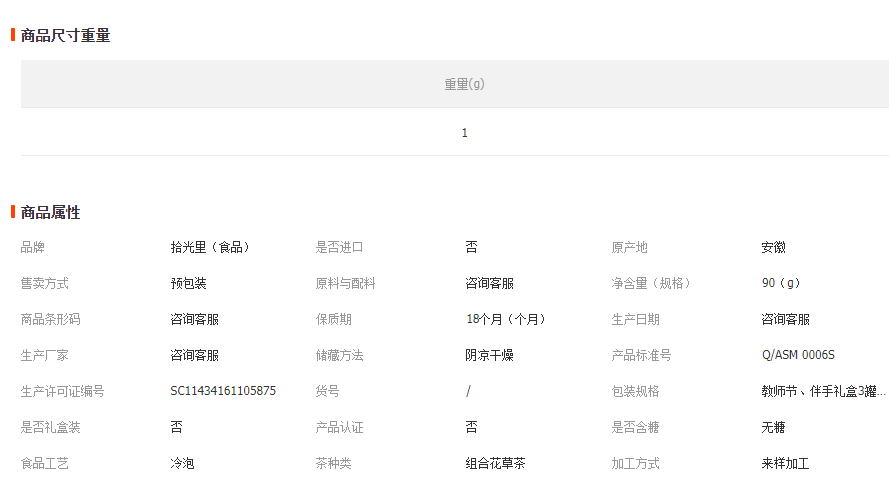This screenshot has width=889, height=494.
Task: Click the 商品属性 section heading
Action: (50, 213)
